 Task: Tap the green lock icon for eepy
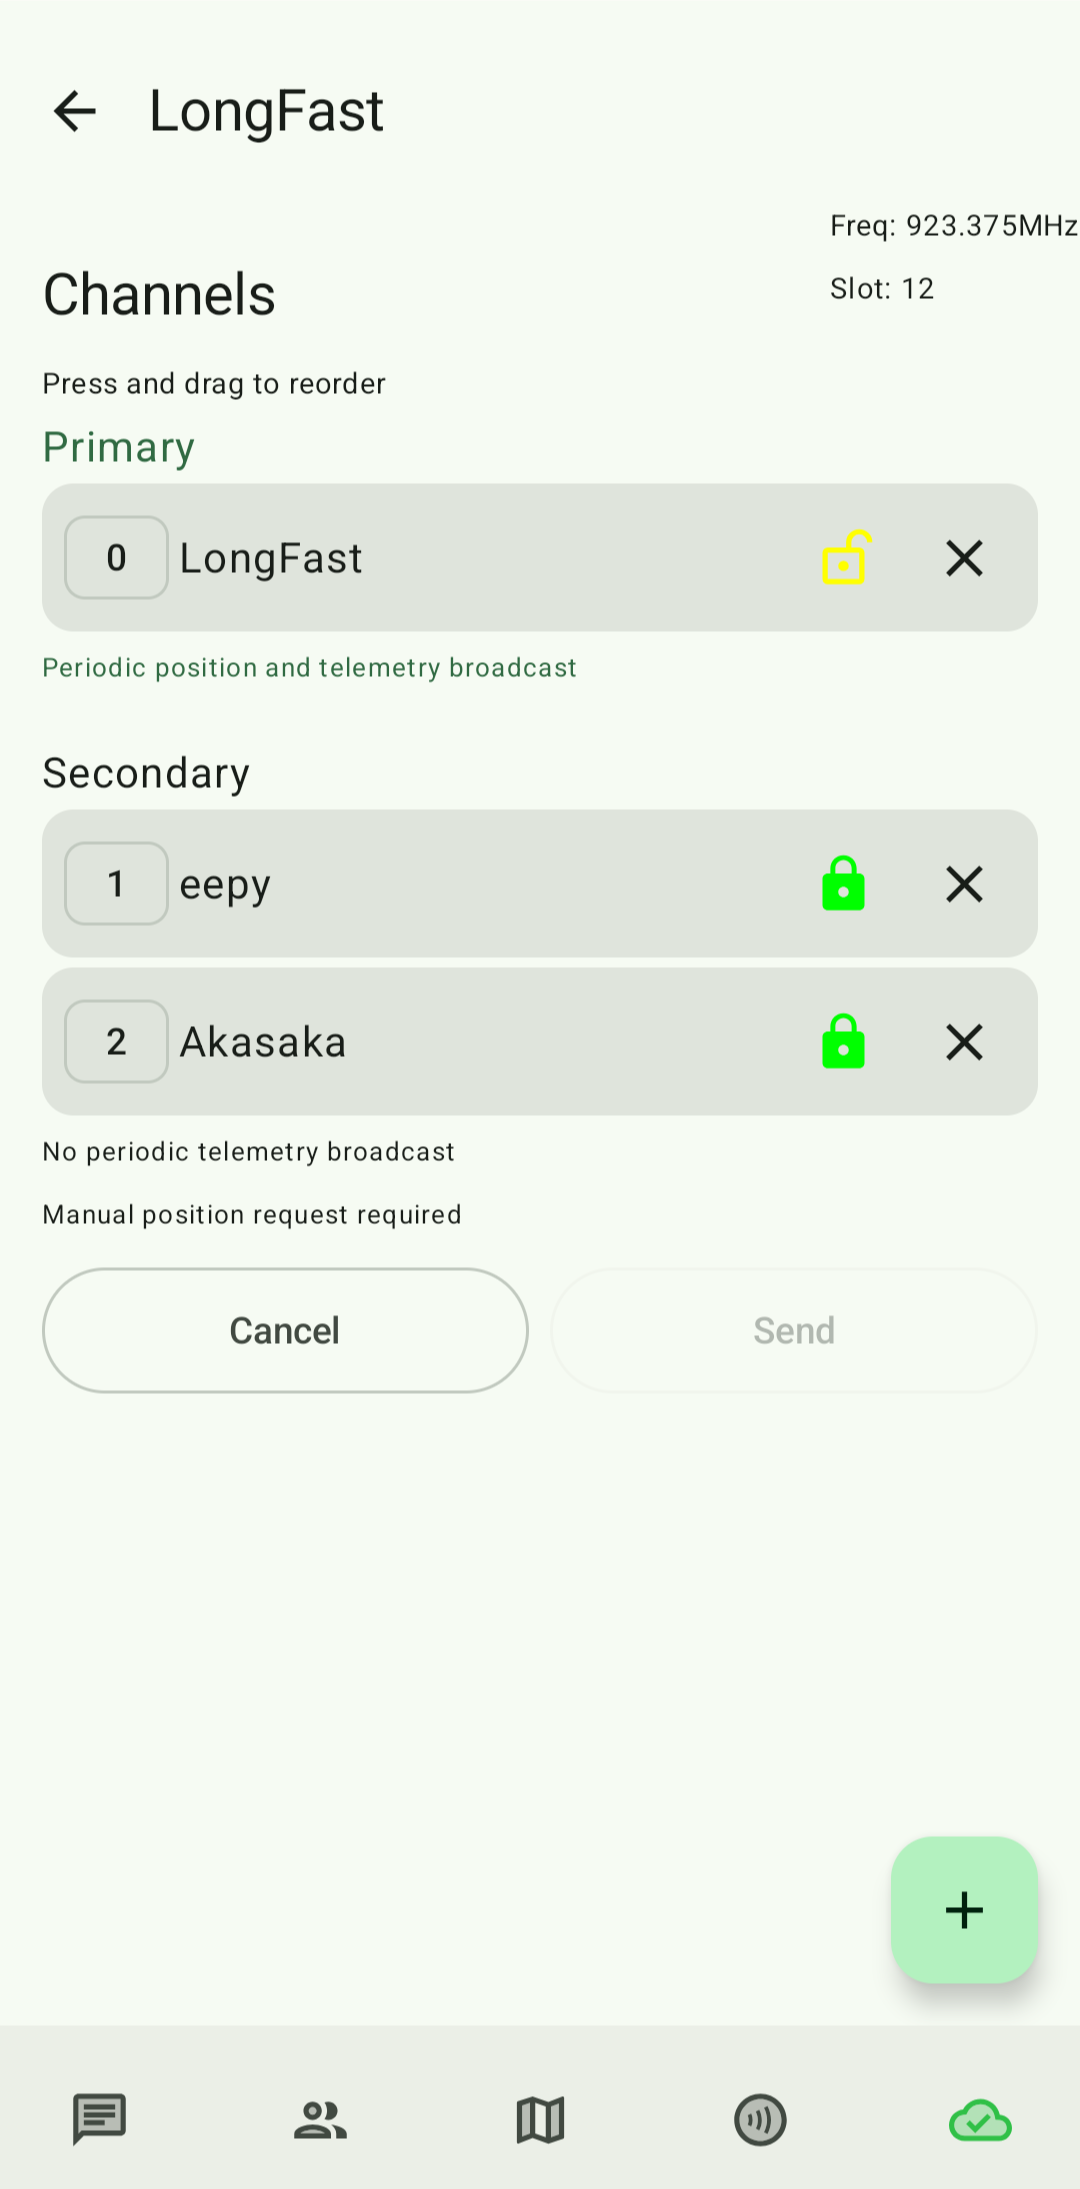click(843, 884)
